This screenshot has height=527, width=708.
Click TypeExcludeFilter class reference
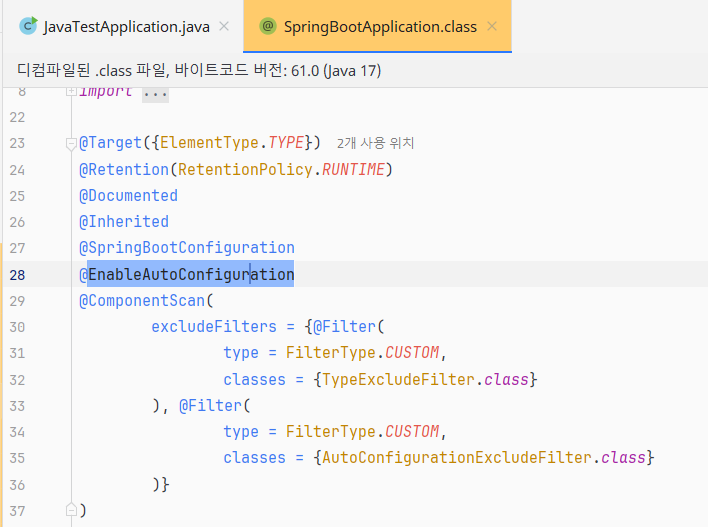pos(398,380)
